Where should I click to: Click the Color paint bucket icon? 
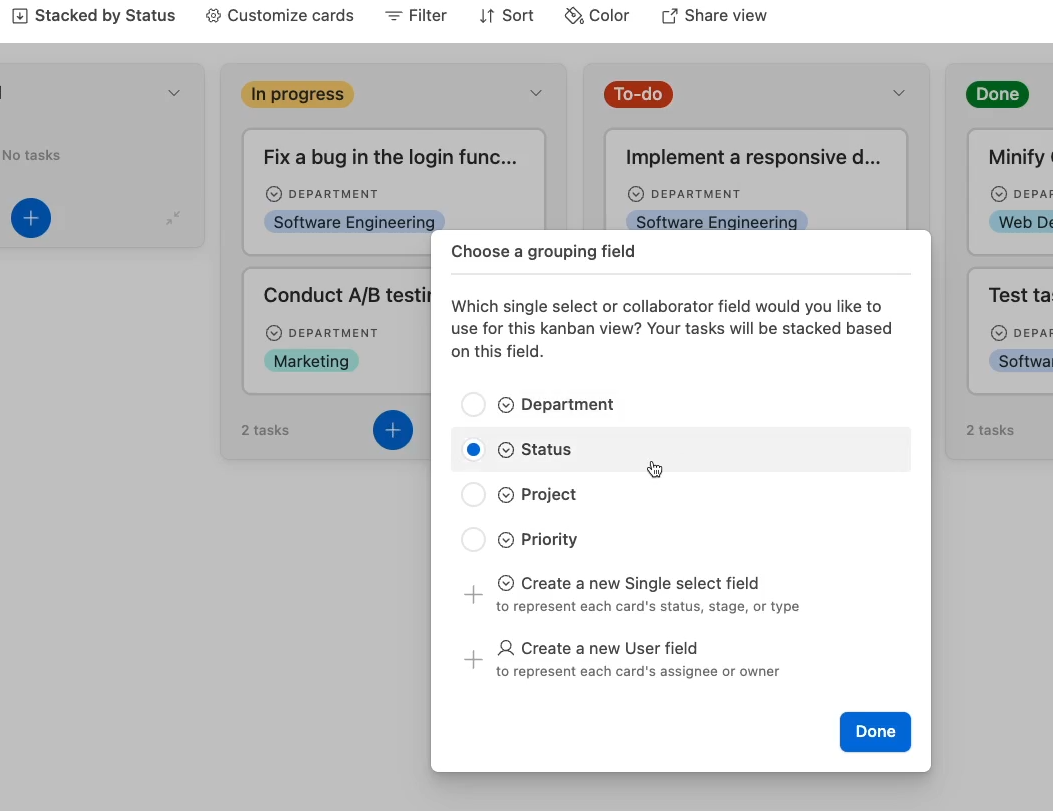574,15
